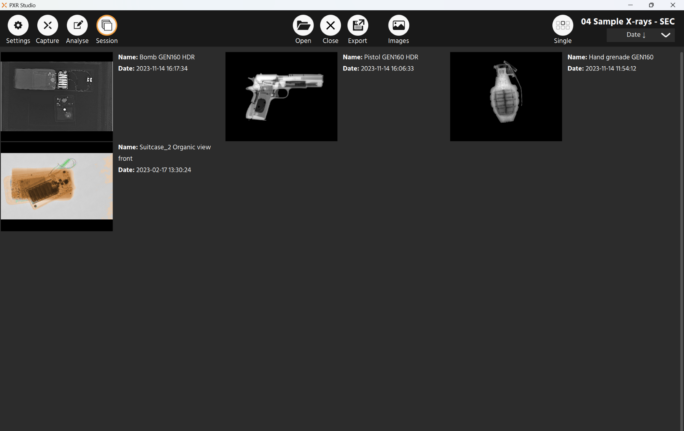
Task: Maximize the PXR Studio window
Action: (651, 5)
